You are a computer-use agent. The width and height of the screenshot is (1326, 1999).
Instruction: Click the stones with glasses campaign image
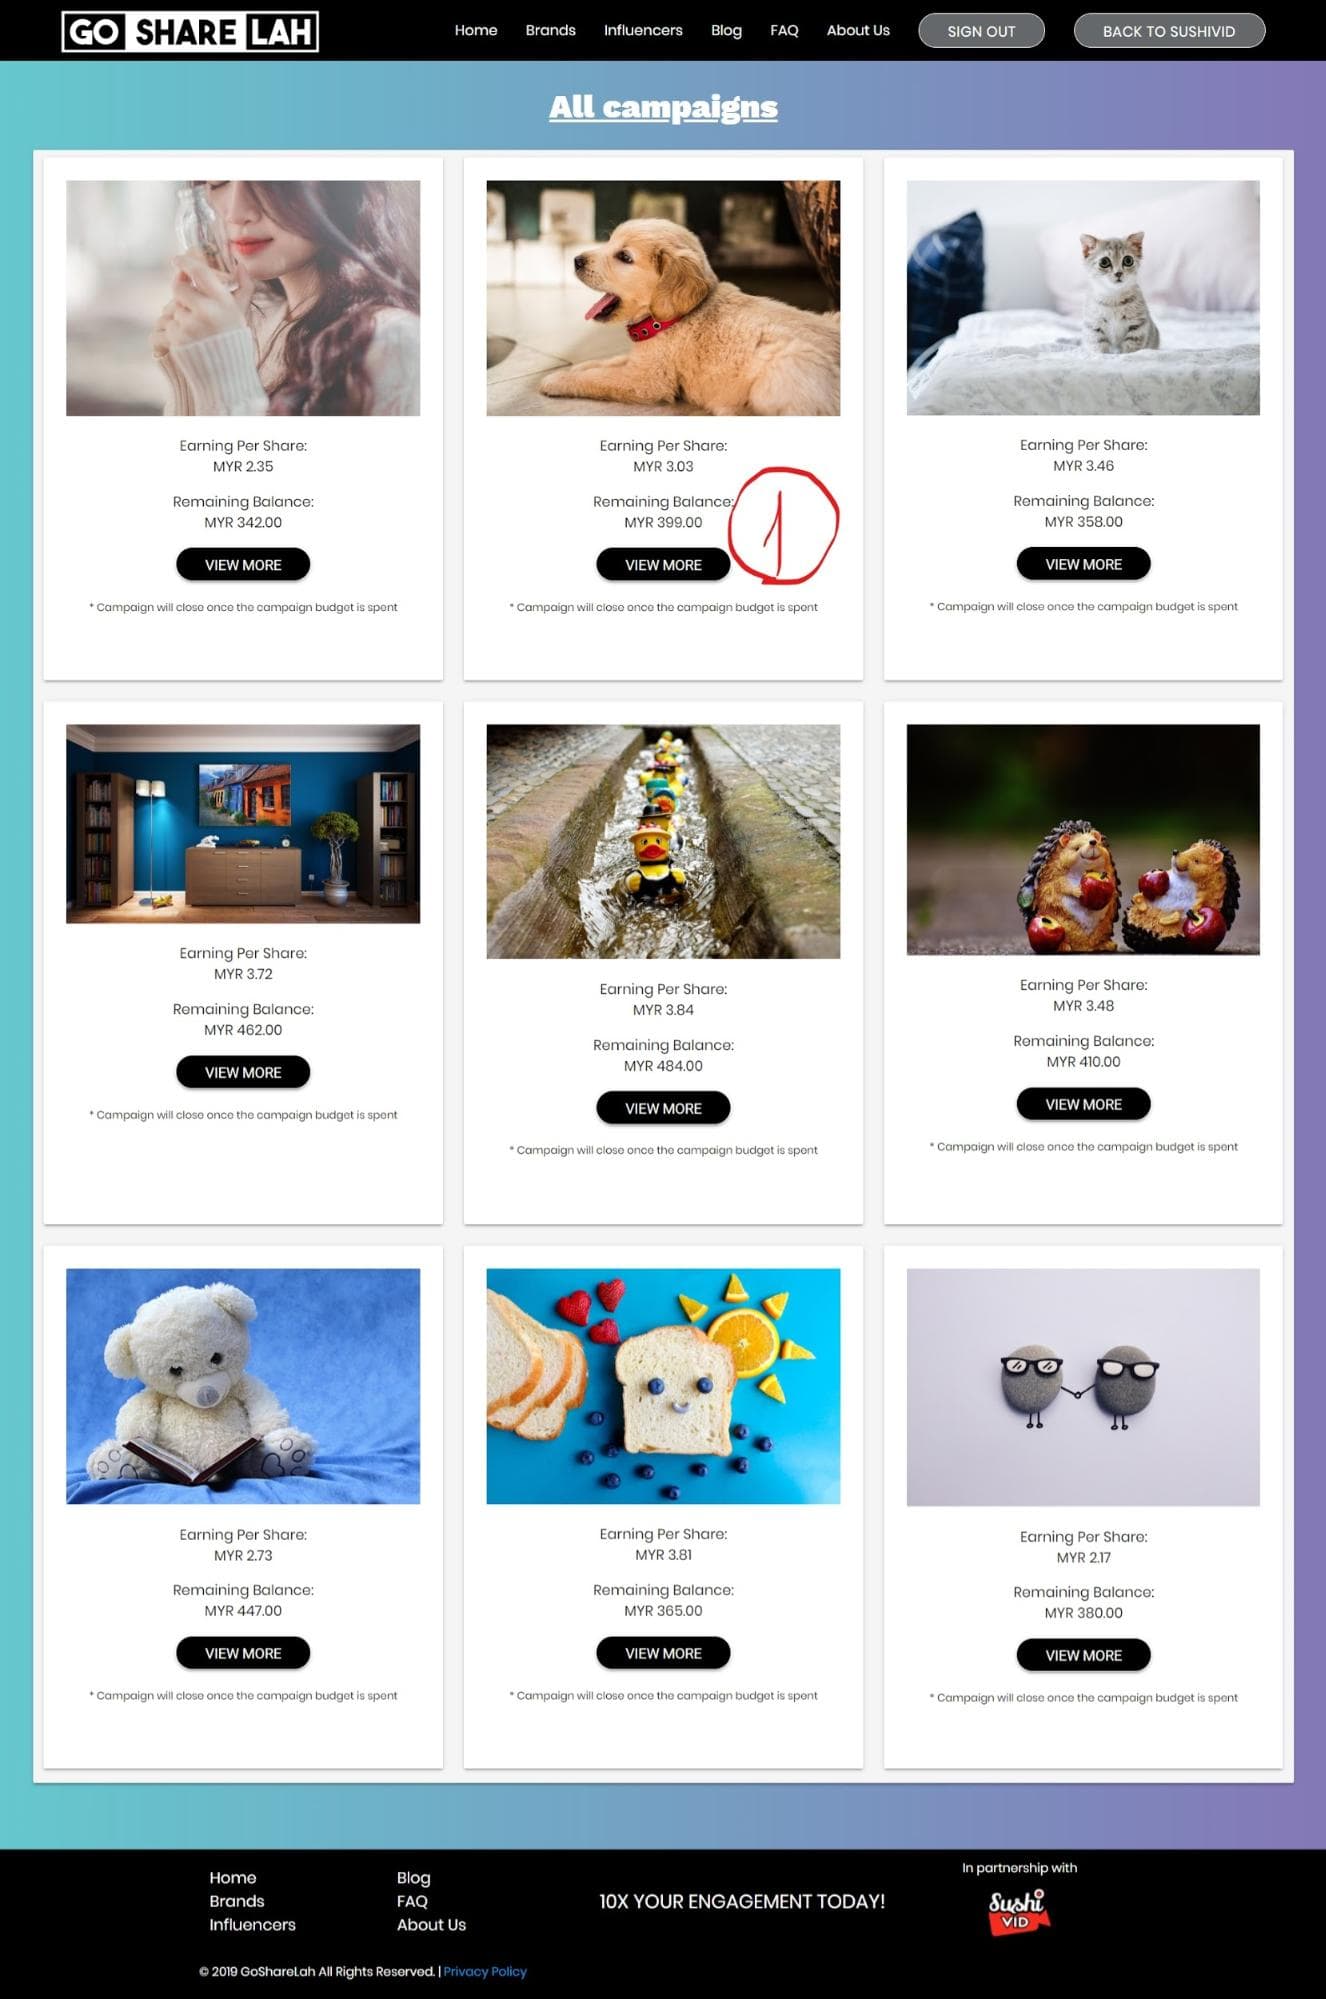point(1083,1387)
